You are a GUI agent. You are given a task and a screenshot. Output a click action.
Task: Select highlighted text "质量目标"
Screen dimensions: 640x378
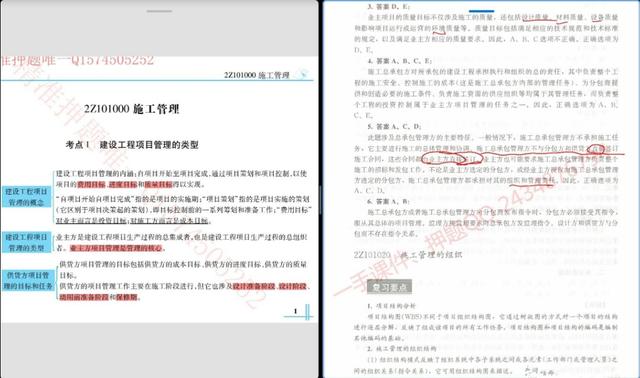click(159, 185)
